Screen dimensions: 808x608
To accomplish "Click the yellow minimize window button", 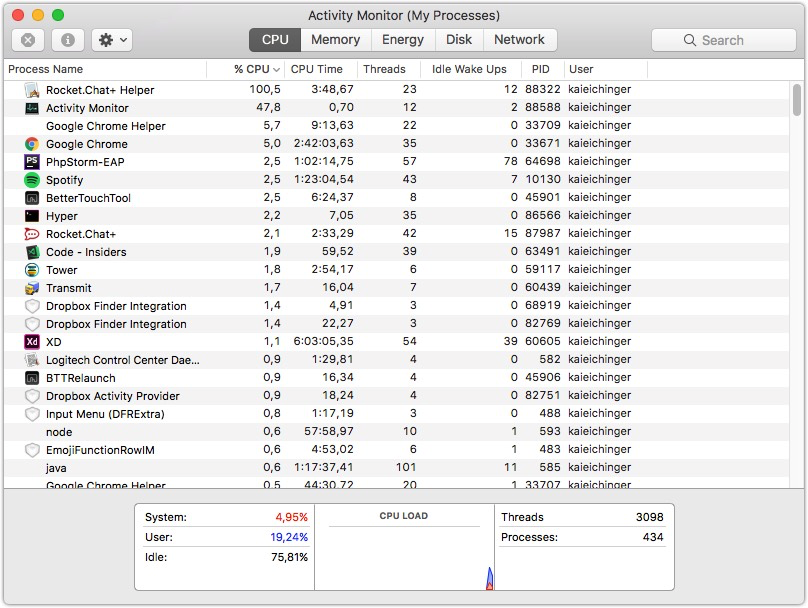I will click(38, 15).
